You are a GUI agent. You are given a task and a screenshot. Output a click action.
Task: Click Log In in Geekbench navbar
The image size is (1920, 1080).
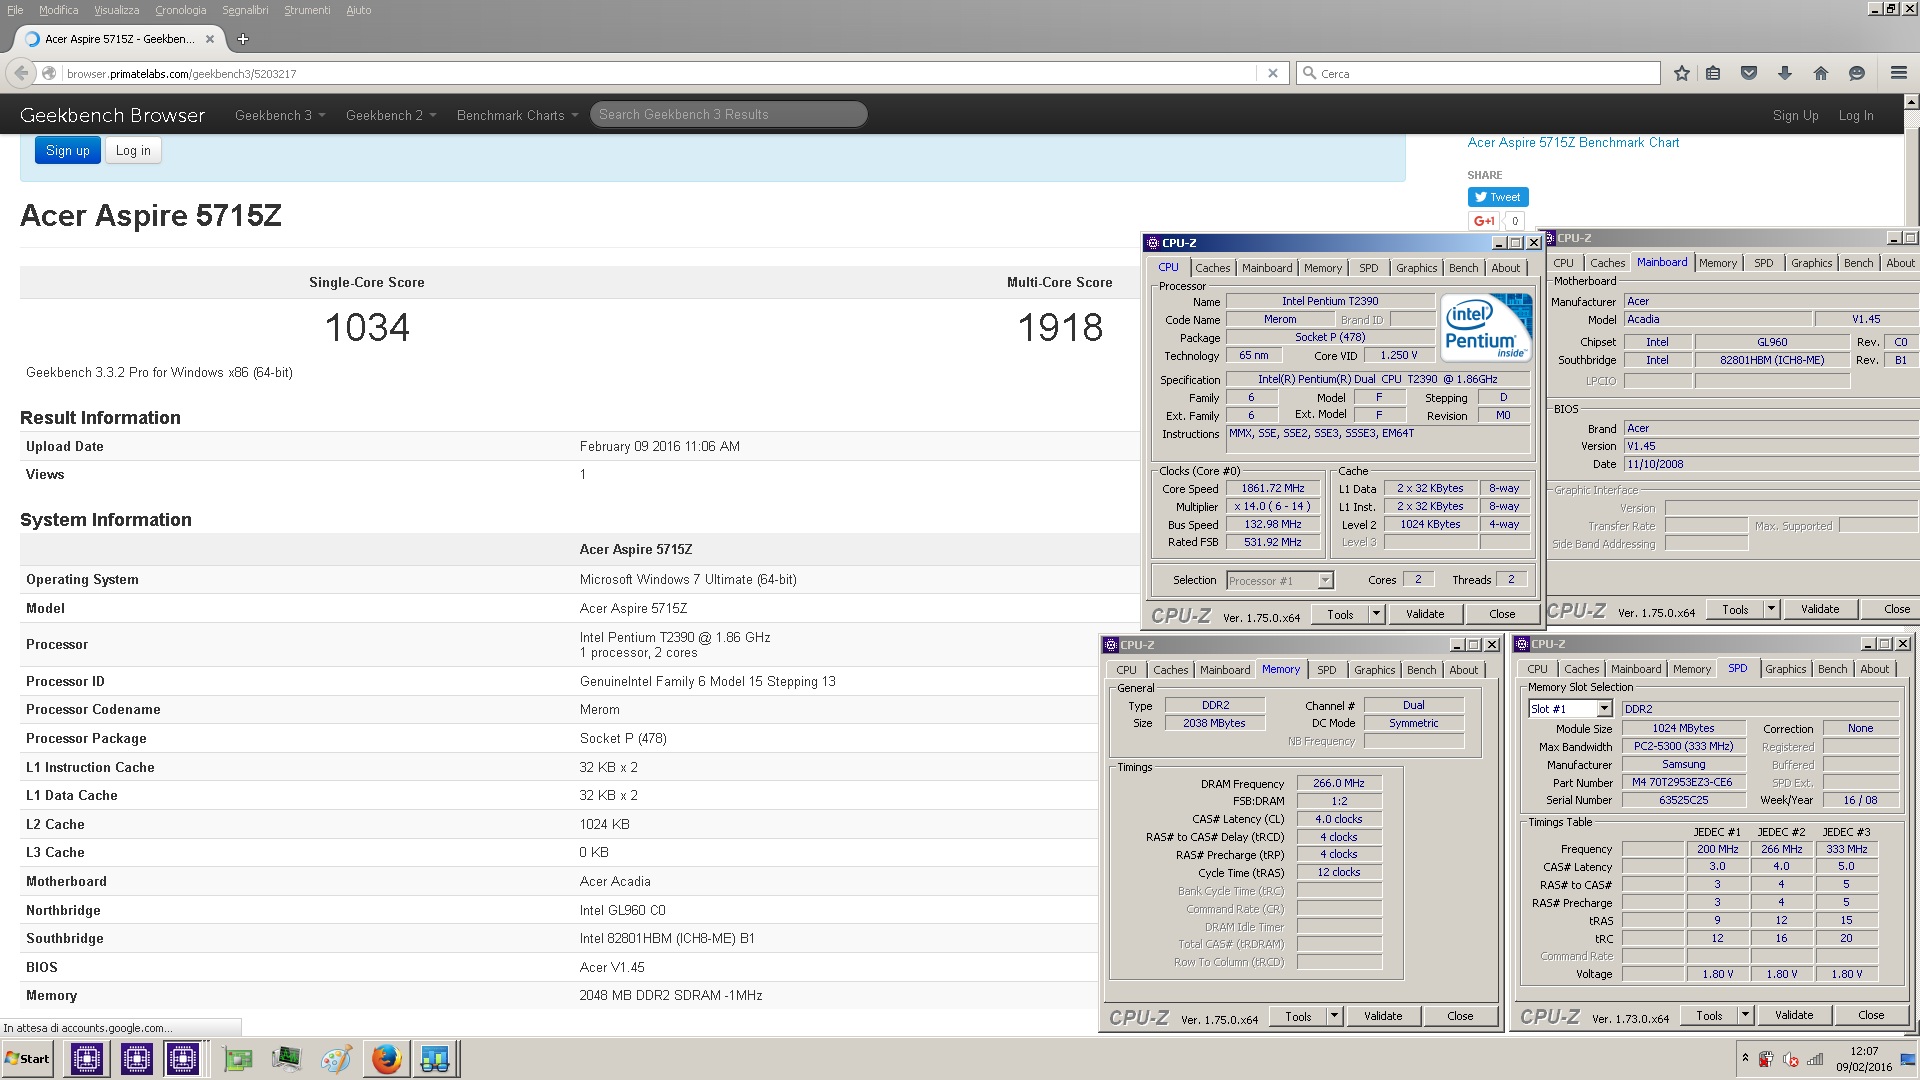(x=1856, y=115)
